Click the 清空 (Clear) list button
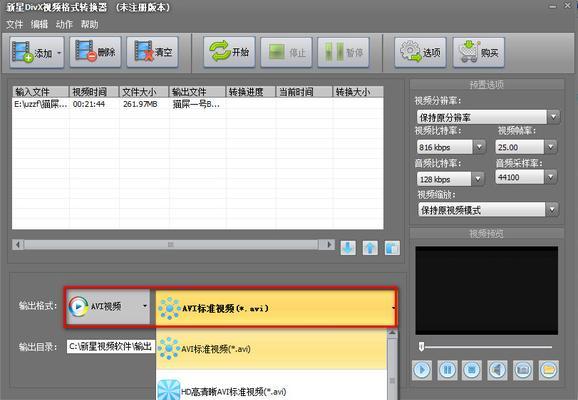Viewport: 578px width, 400px height. pos(153,52)
